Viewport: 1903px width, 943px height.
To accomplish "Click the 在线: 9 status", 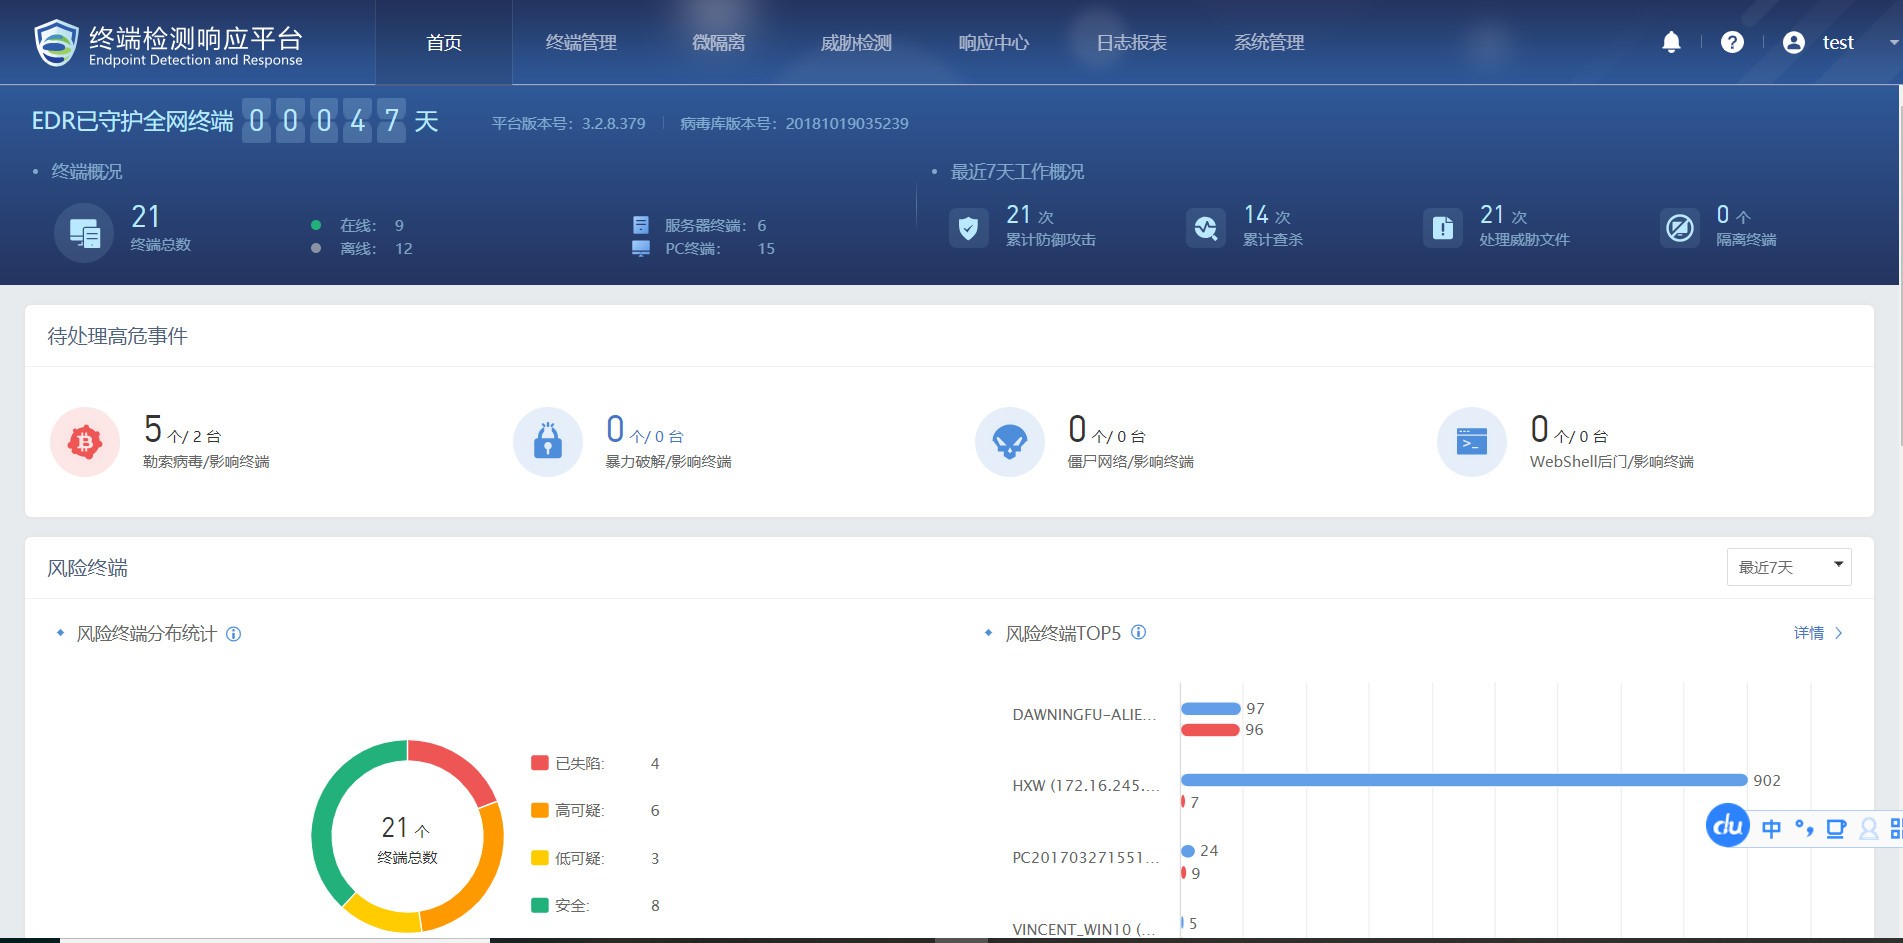I will tap(358, 225).
